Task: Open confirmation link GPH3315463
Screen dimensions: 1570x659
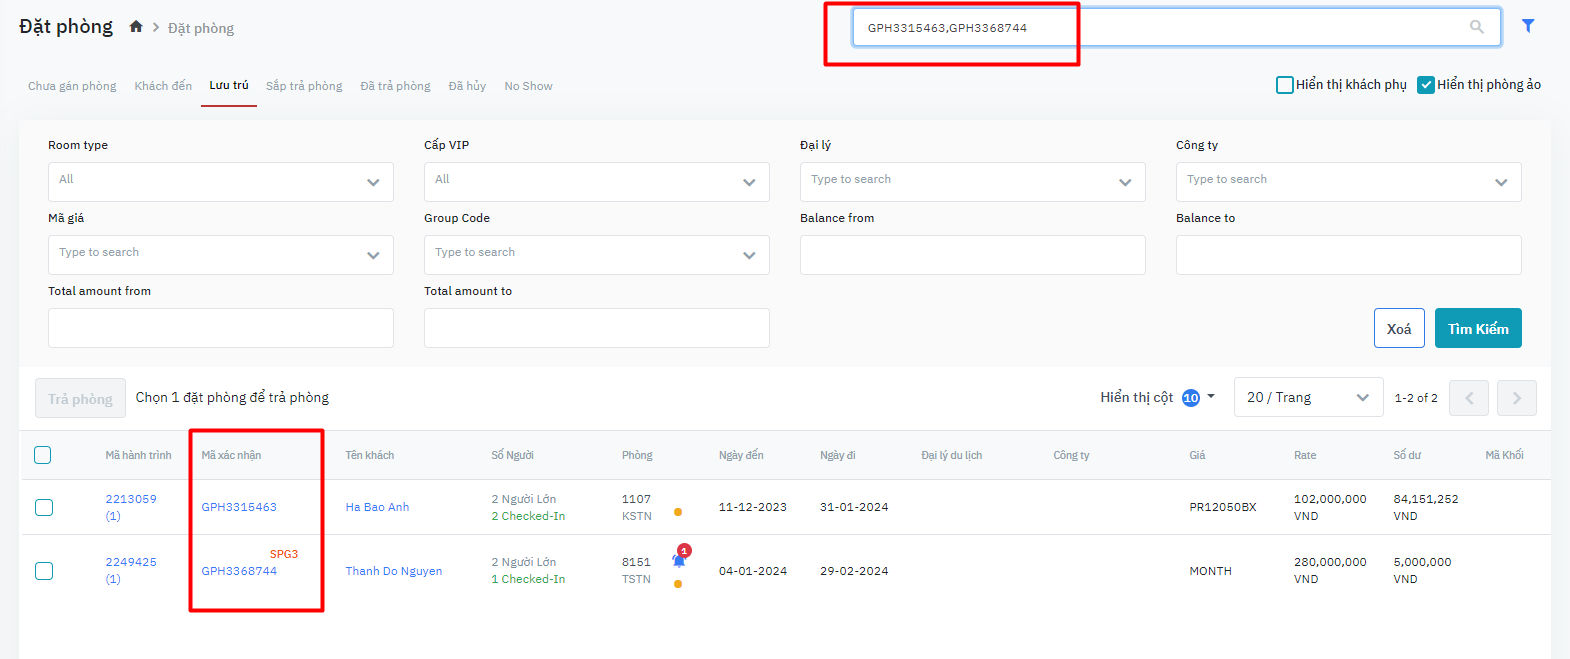Action: (x=239, y=507)
